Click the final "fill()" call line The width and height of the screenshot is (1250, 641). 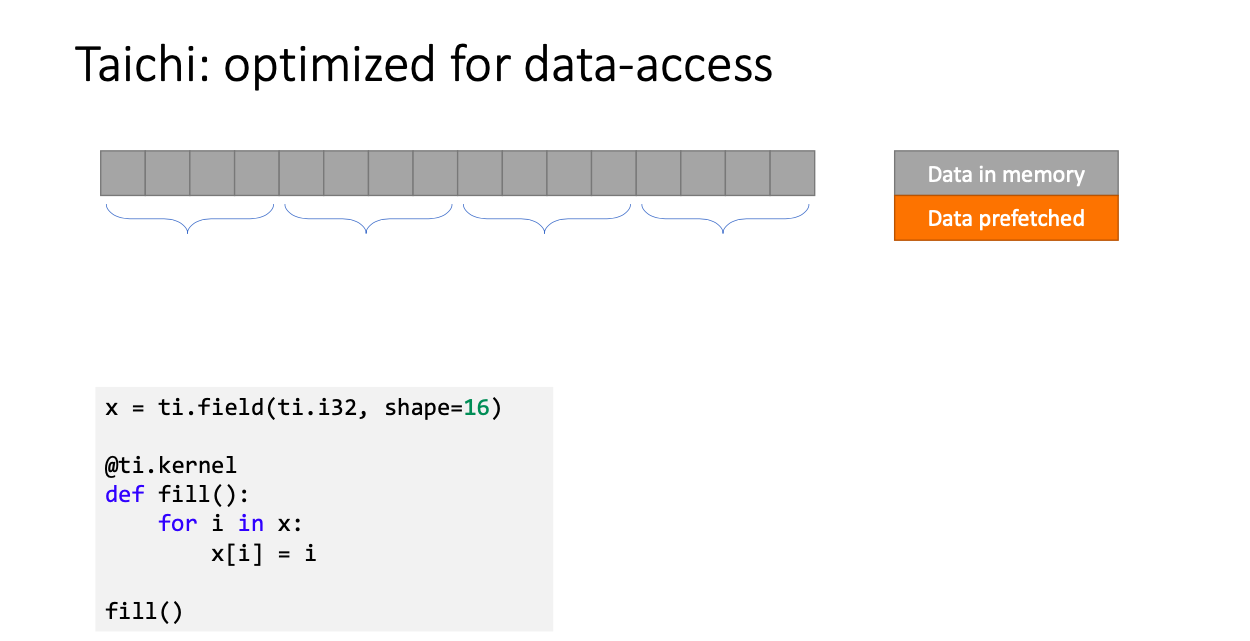pyautogui.click(x=145, y=609)
